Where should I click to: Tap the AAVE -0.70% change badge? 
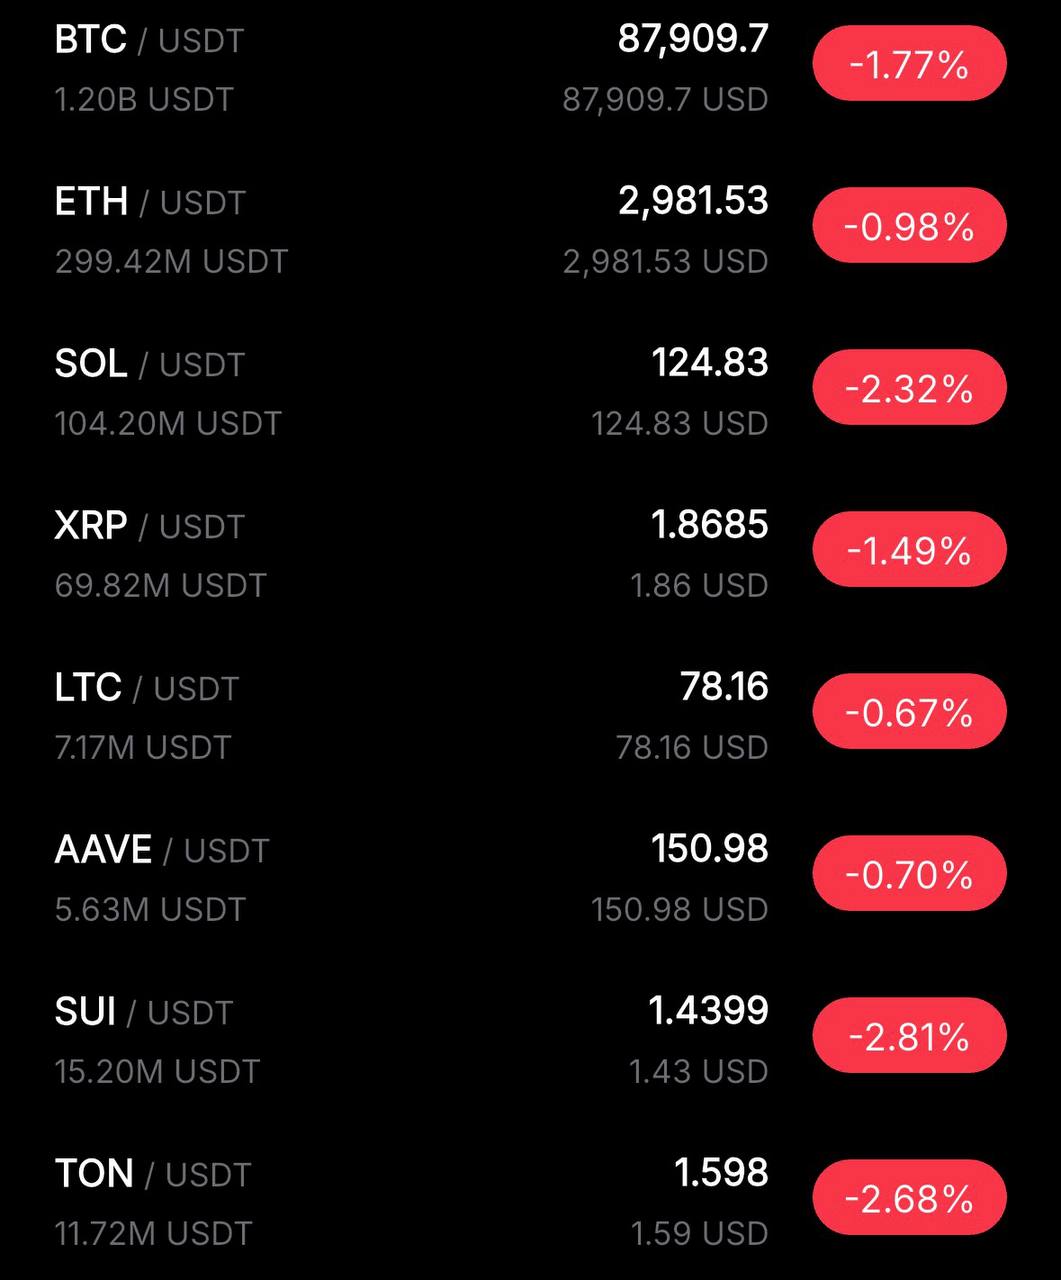click(909, 874)
